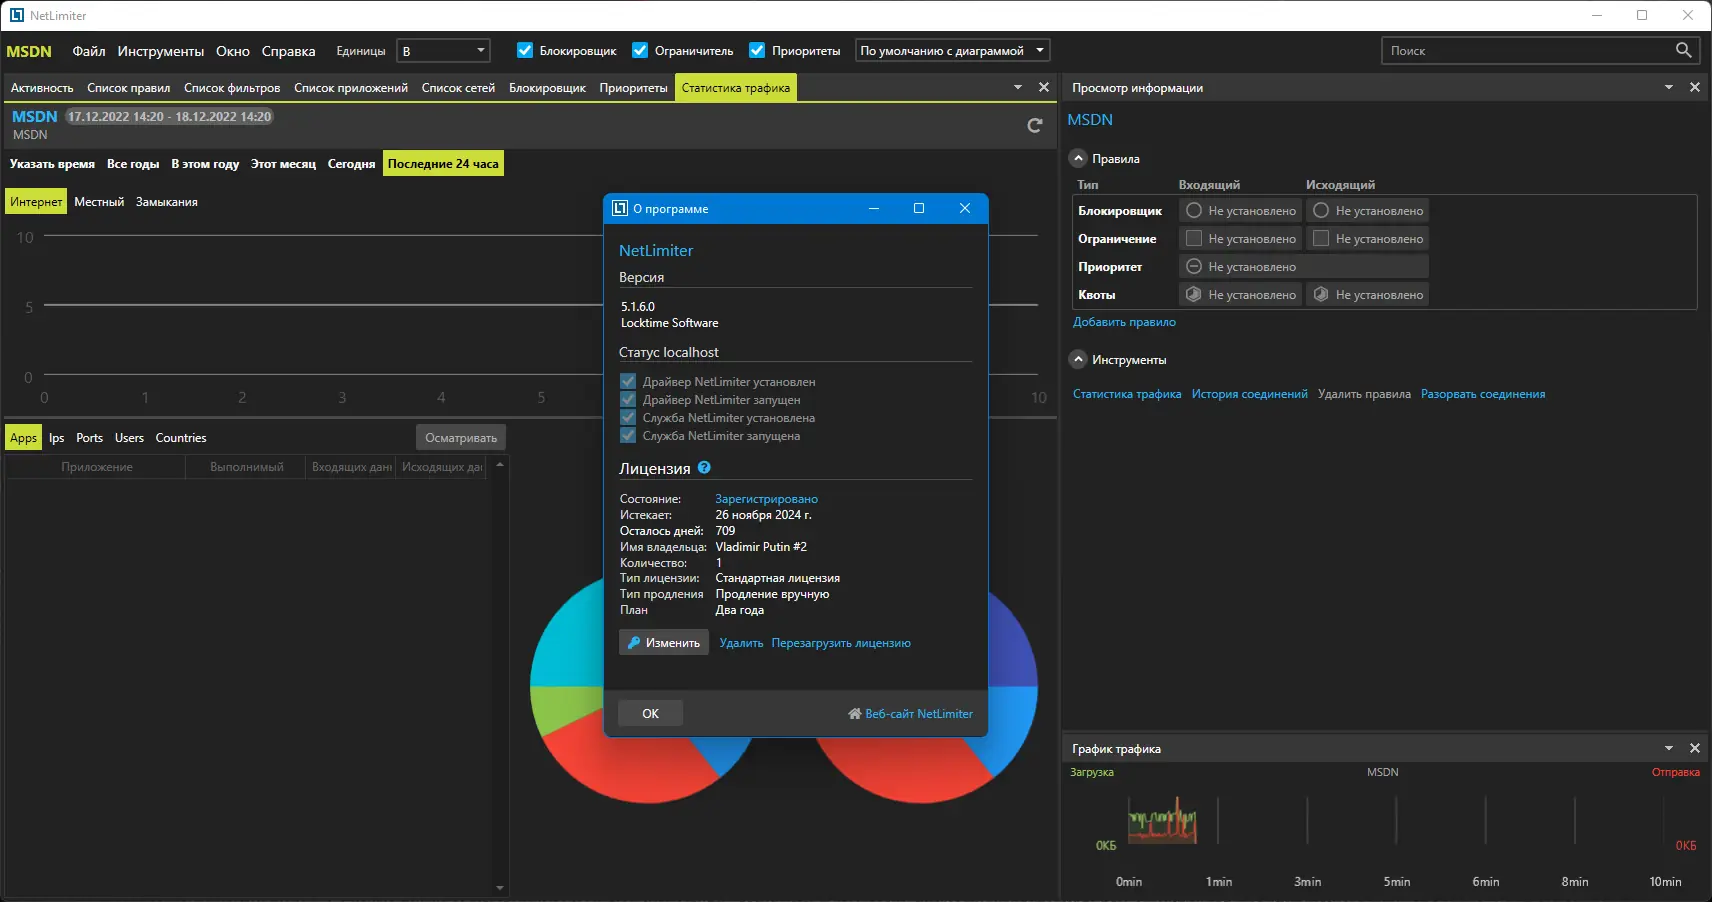Click the Осматривать button
This screenshot has height=902, width=1712.
461,438
